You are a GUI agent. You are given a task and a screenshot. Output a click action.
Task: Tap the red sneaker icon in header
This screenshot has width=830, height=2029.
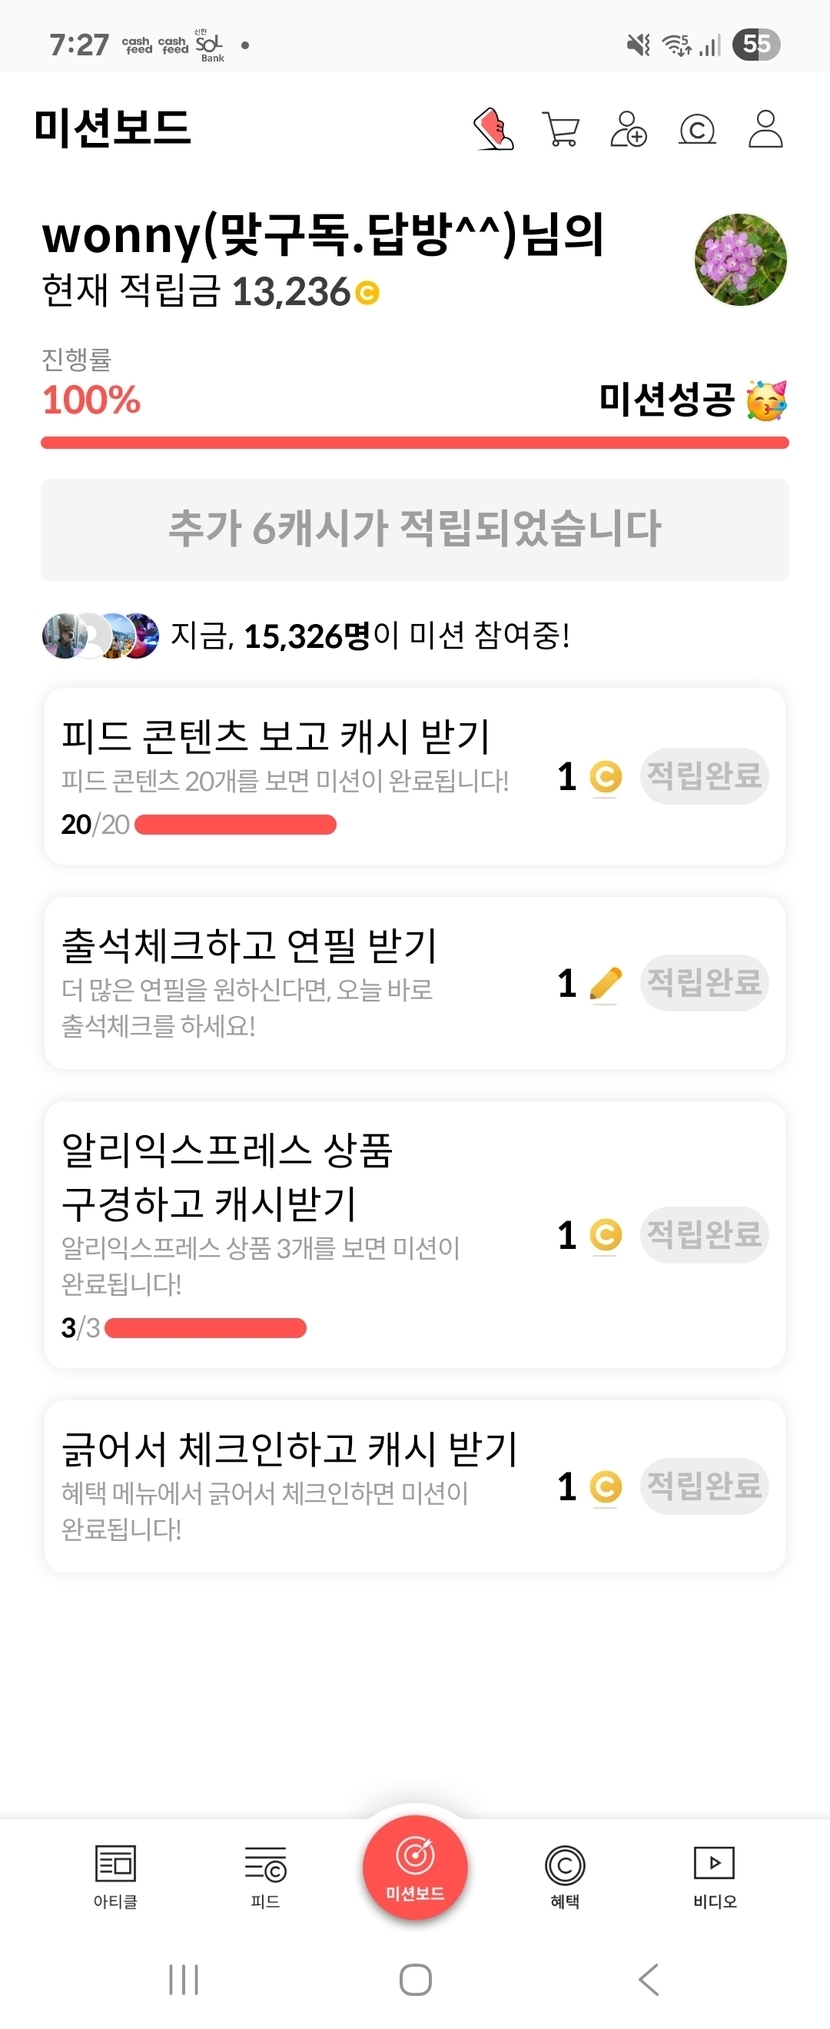point(493,130)
